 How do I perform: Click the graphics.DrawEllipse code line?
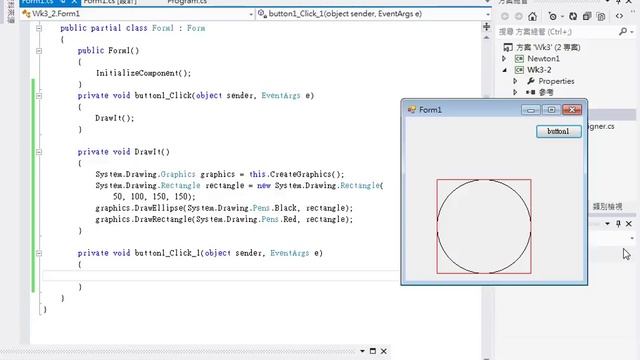pyautogui.click(x=224, y=208)
